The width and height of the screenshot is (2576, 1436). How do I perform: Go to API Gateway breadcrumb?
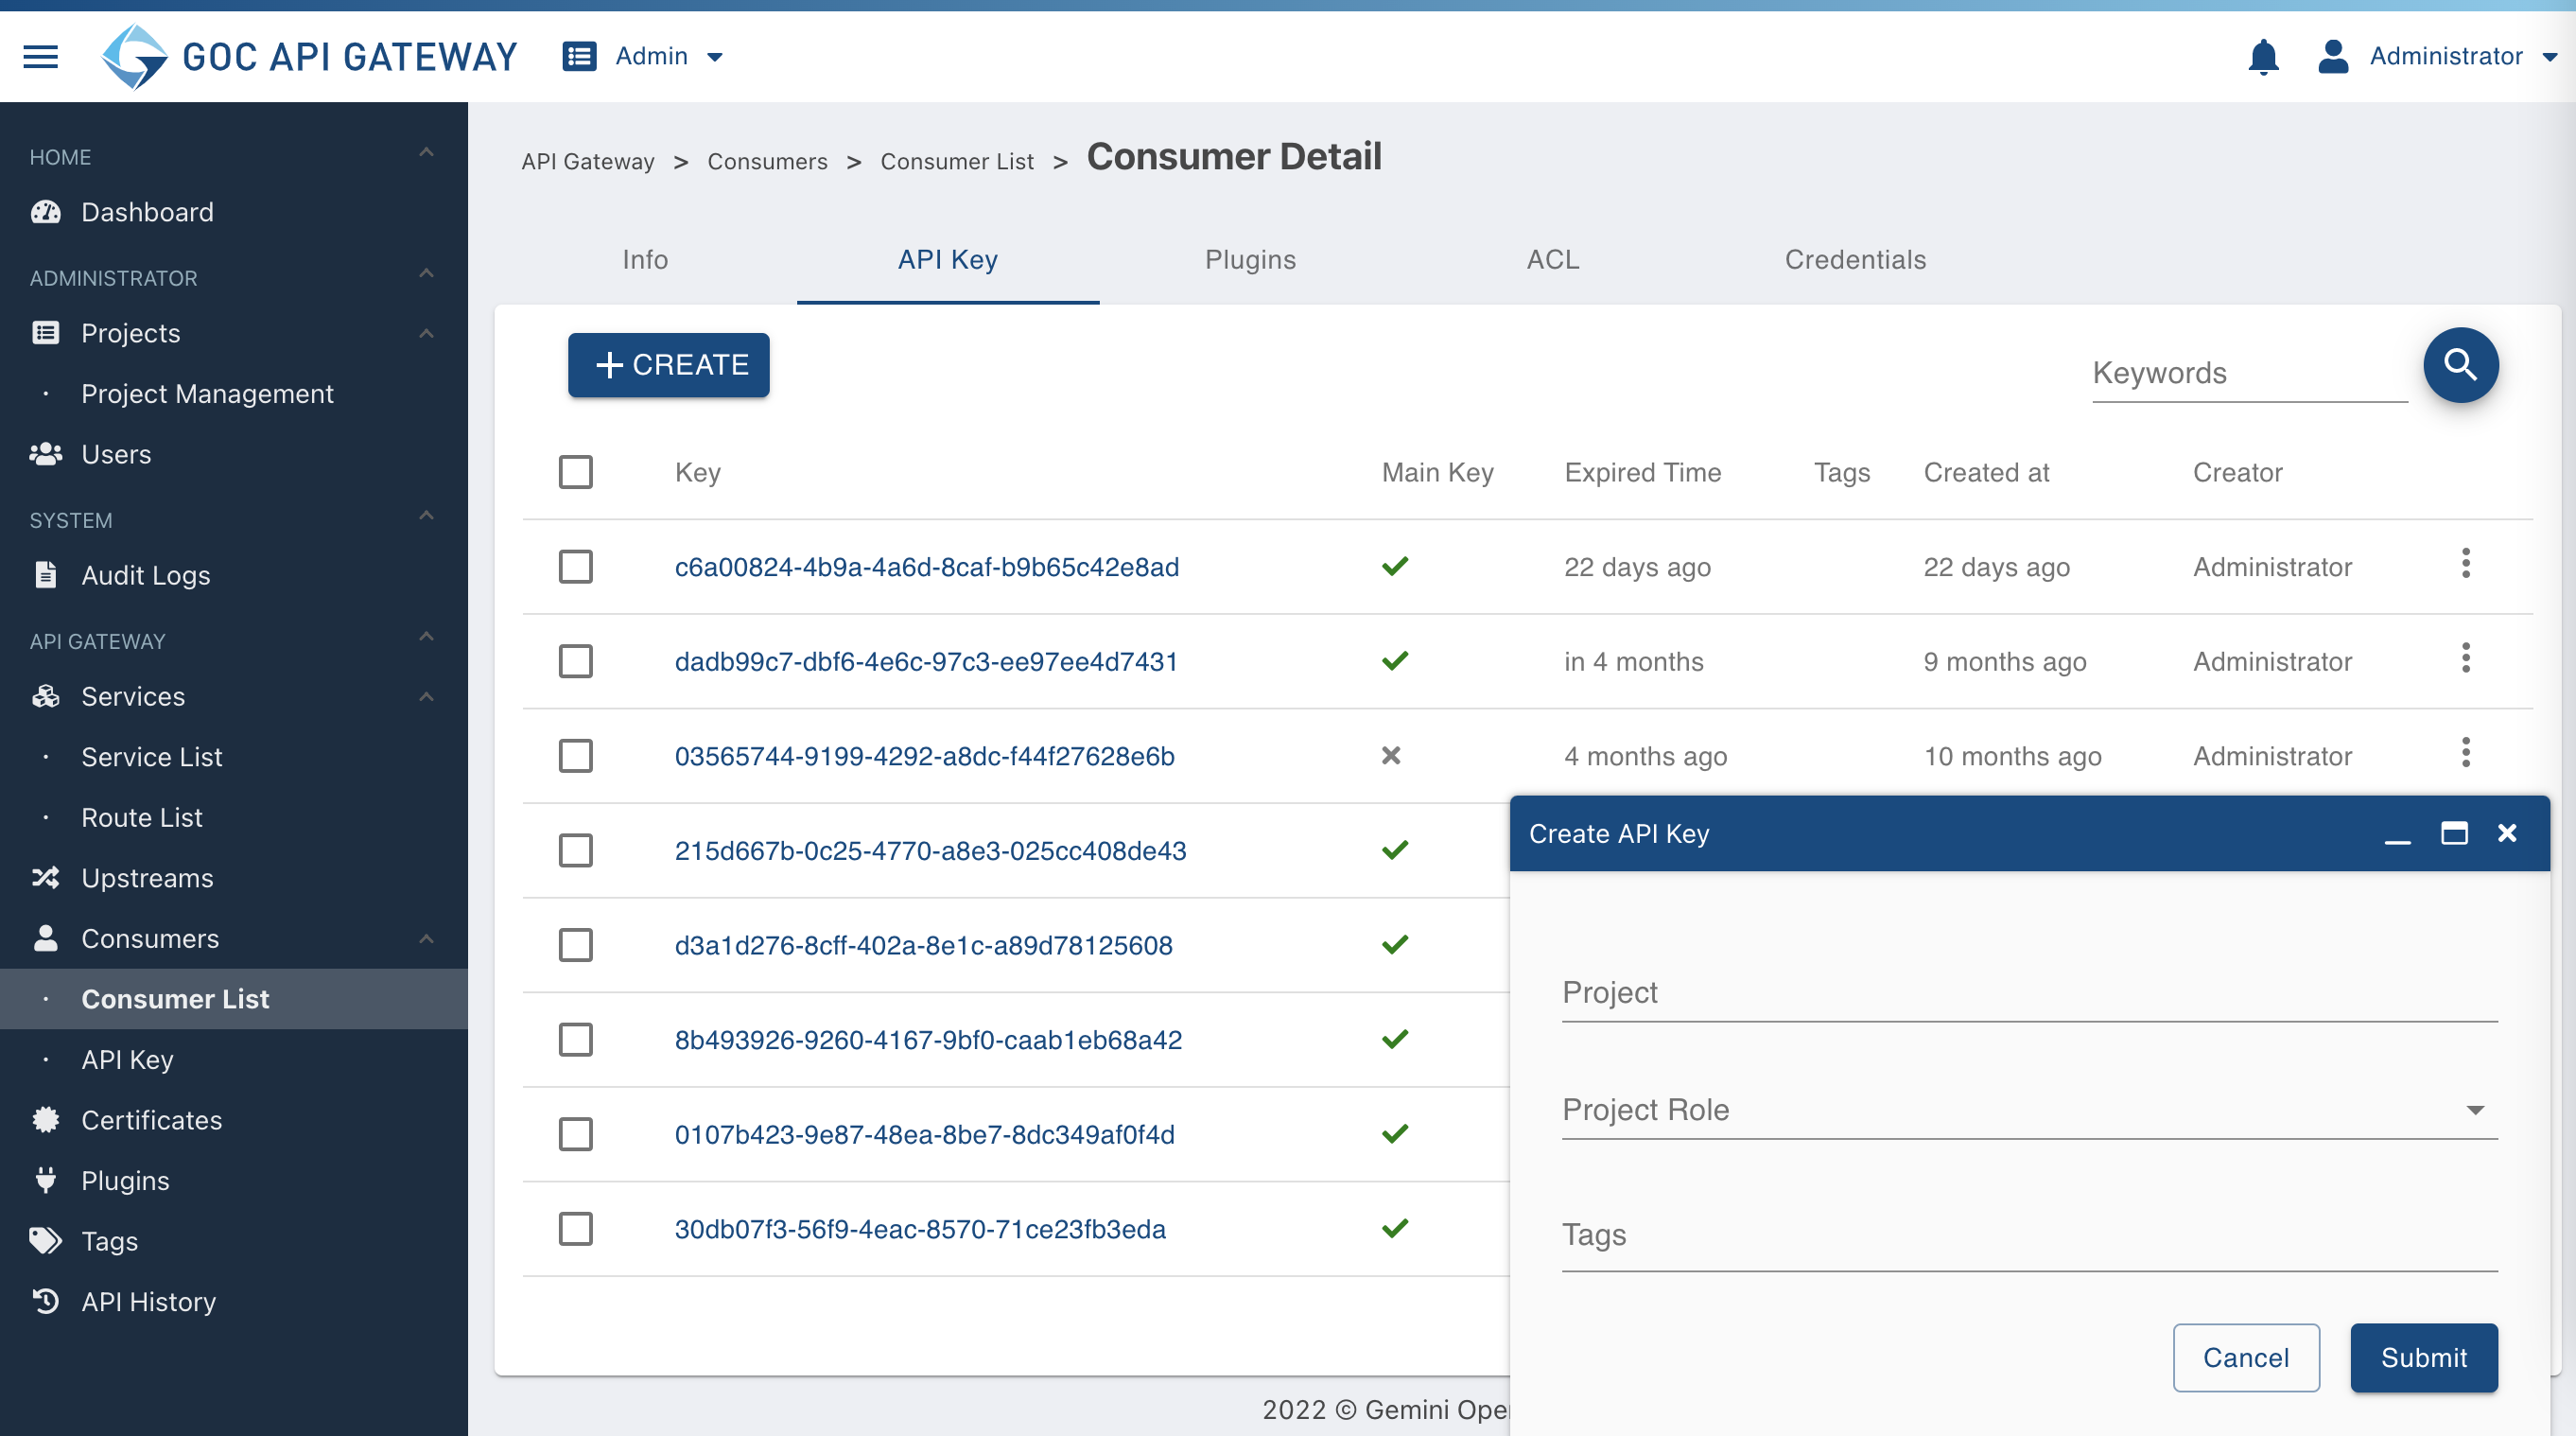[x=587, y=162]
